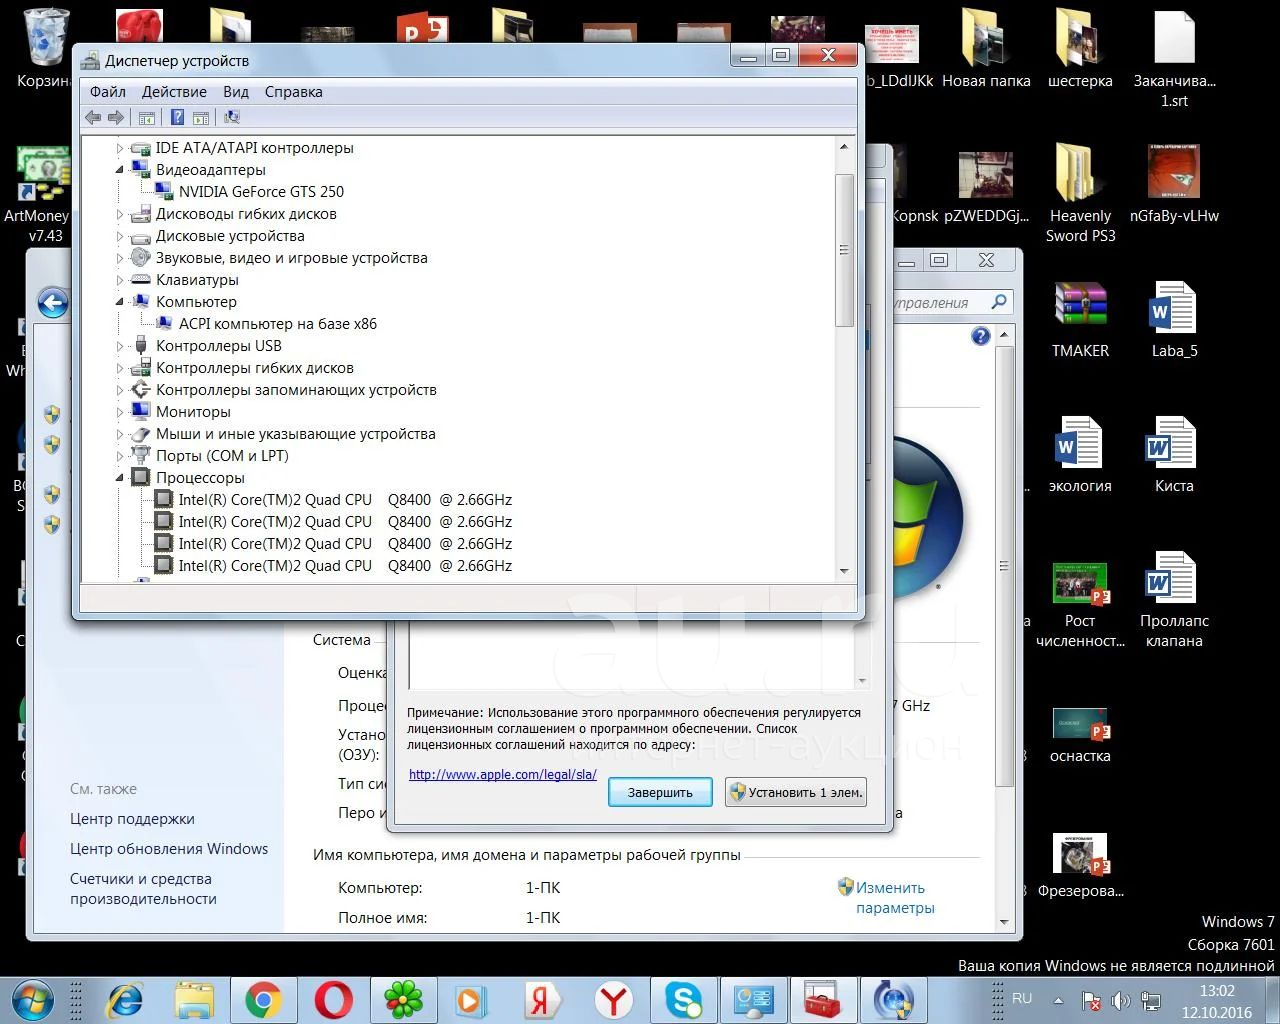Open the apple.com/legal/sla link
The width and height of the screenshot is (1280, 1024).
coord(503,774)
